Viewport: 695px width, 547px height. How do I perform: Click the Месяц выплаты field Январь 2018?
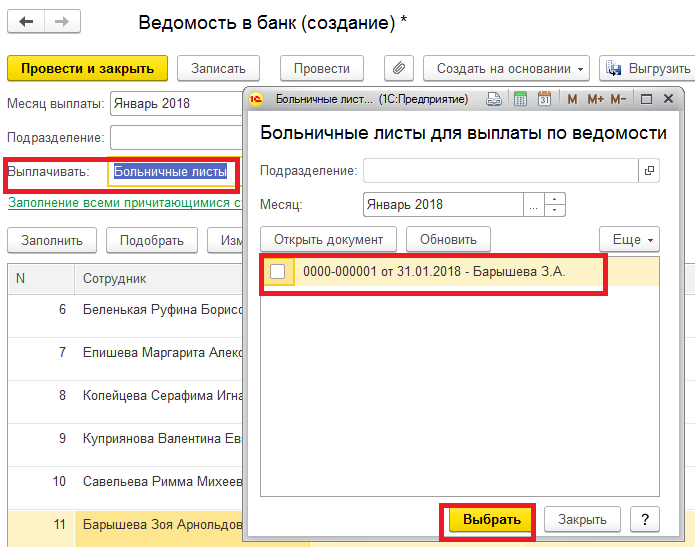pos(176,103)
